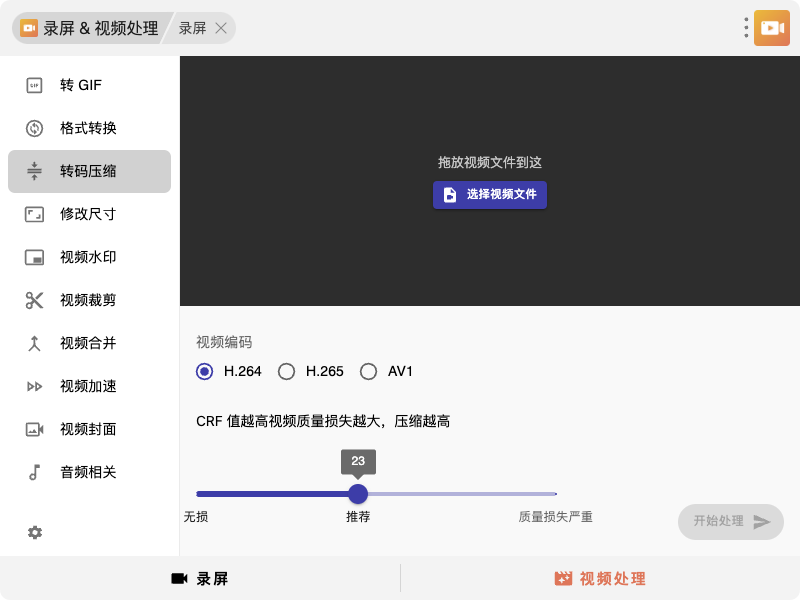Click the filled slider track toward 无损
The image size is (800, 600).
tap(272, 494)
